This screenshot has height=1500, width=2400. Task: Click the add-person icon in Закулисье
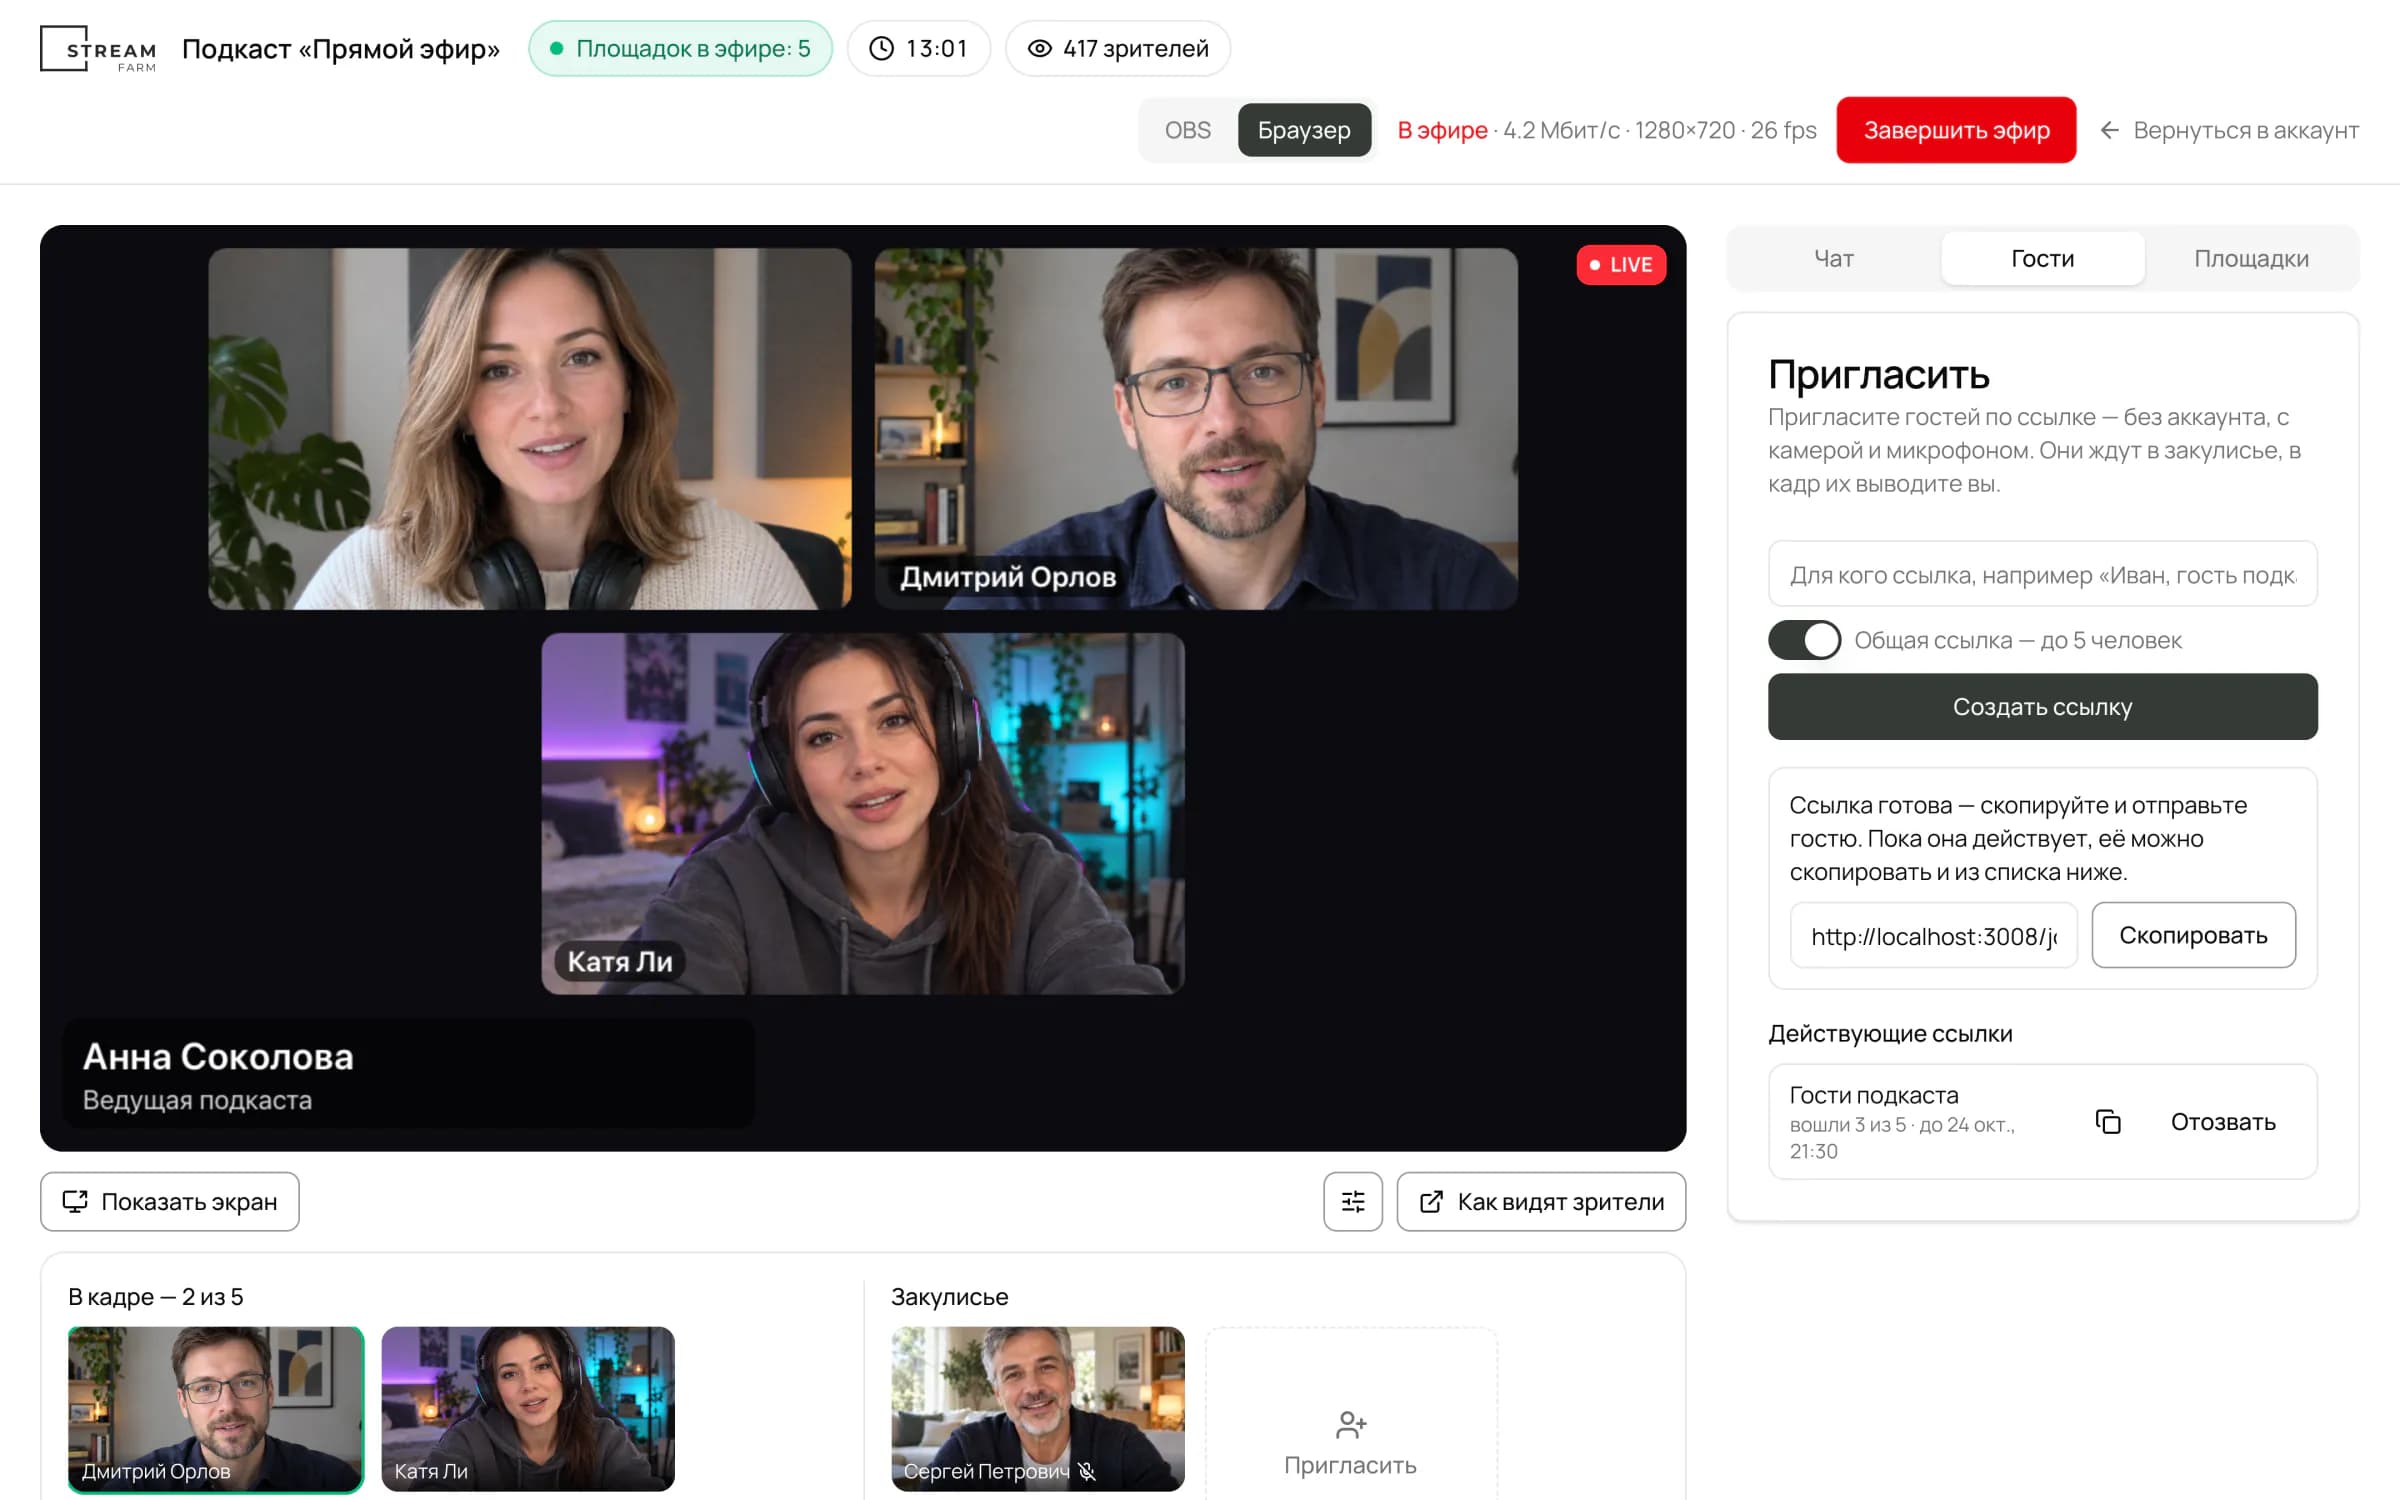pos(1350,1424)
